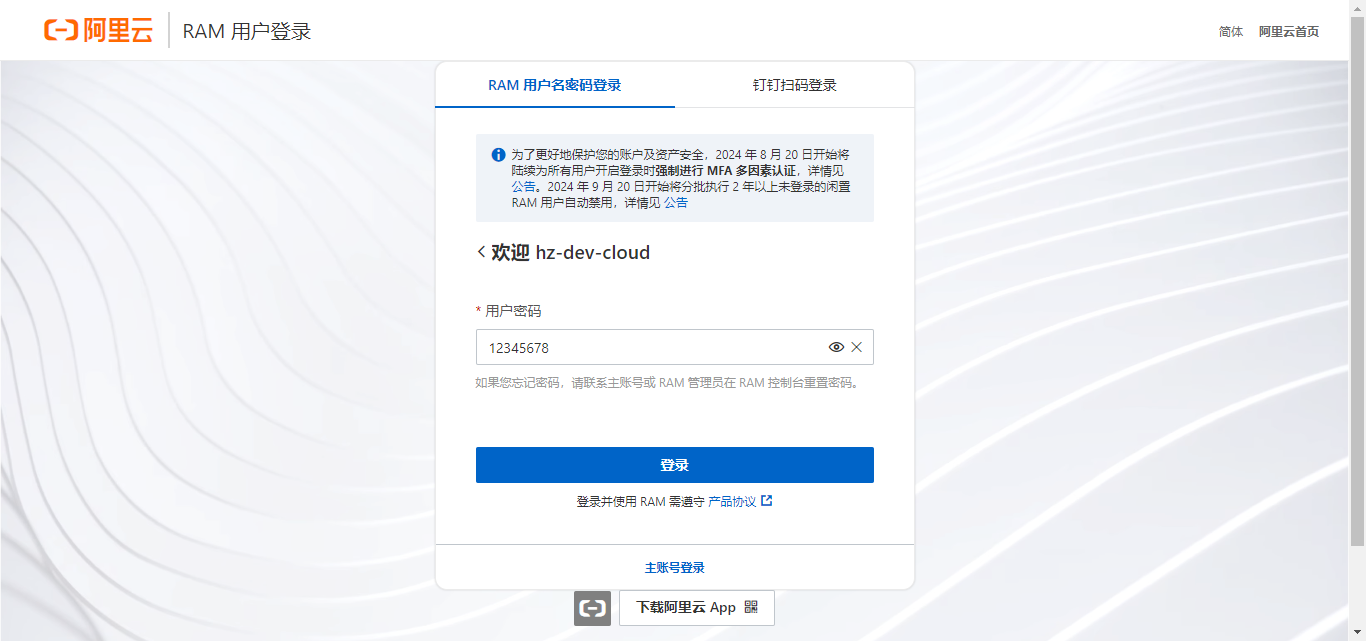1366x641 pixels.
Task: Click the blue 登录 button
Action: [675, 465]
